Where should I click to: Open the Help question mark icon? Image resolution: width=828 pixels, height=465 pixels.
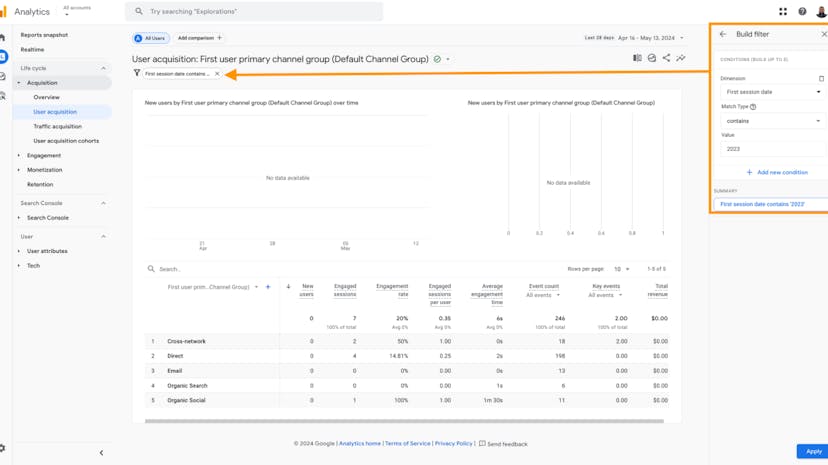click(802, 12)
